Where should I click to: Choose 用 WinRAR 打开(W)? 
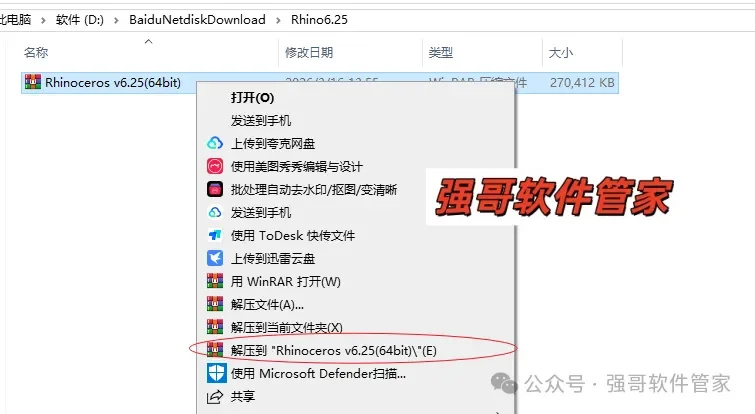pos(286,282)
